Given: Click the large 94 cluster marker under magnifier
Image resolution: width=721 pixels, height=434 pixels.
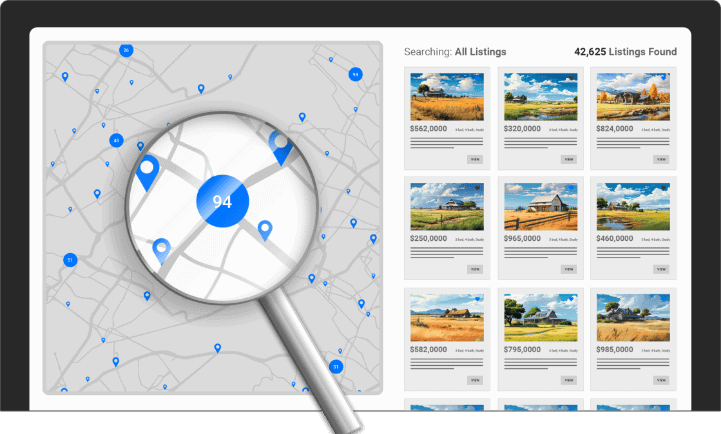Looking at the screenshot, I should [x=221, y=201].
